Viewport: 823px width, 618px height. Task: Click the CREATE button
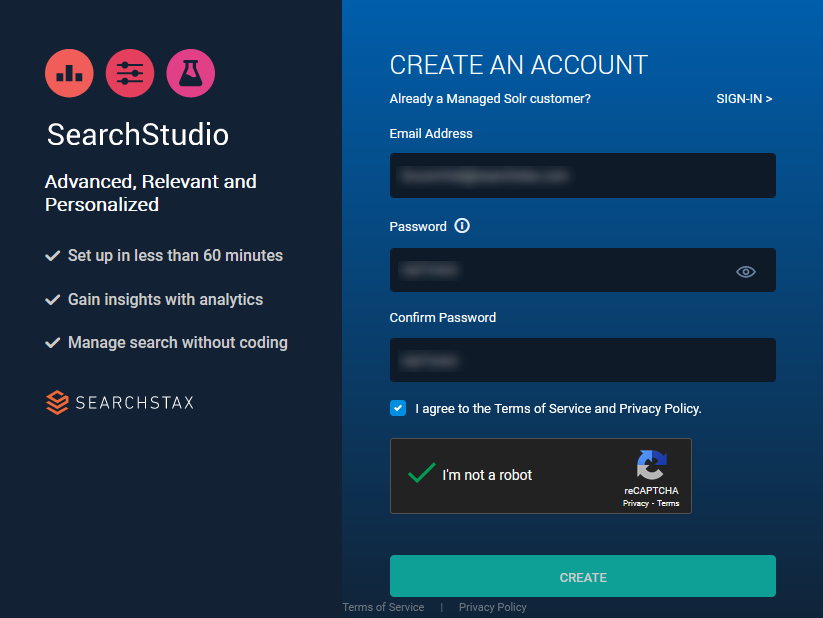point(583,576)
